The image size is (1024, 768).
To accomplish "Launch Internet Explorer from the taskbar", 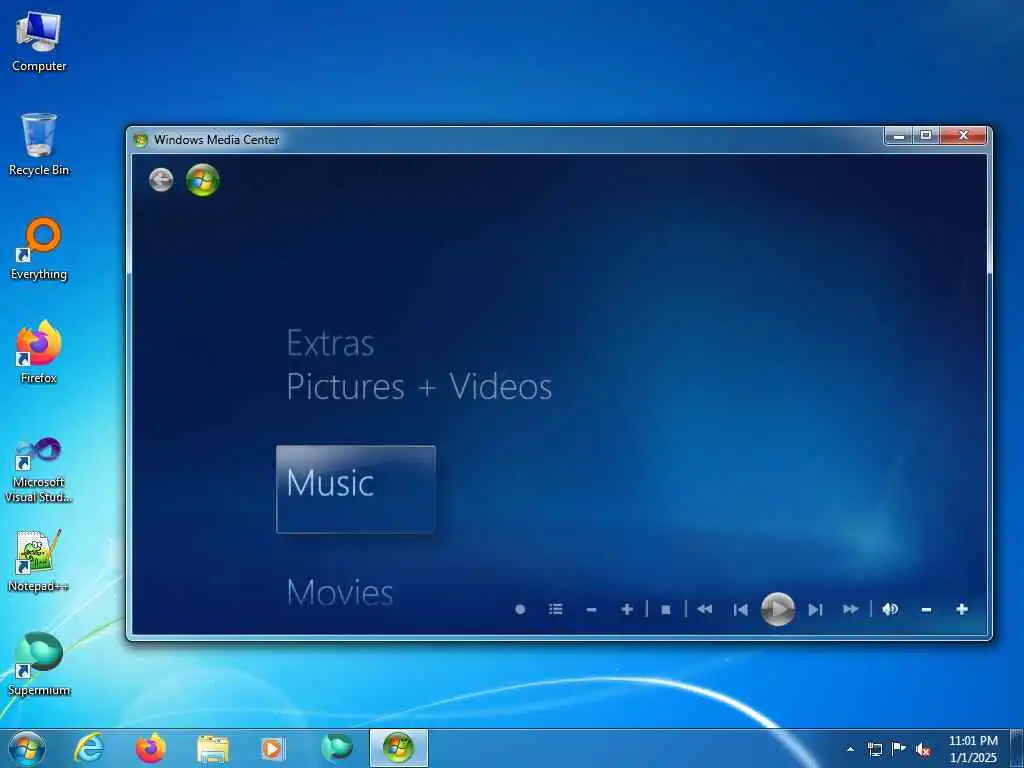I will tap(88, 748).
